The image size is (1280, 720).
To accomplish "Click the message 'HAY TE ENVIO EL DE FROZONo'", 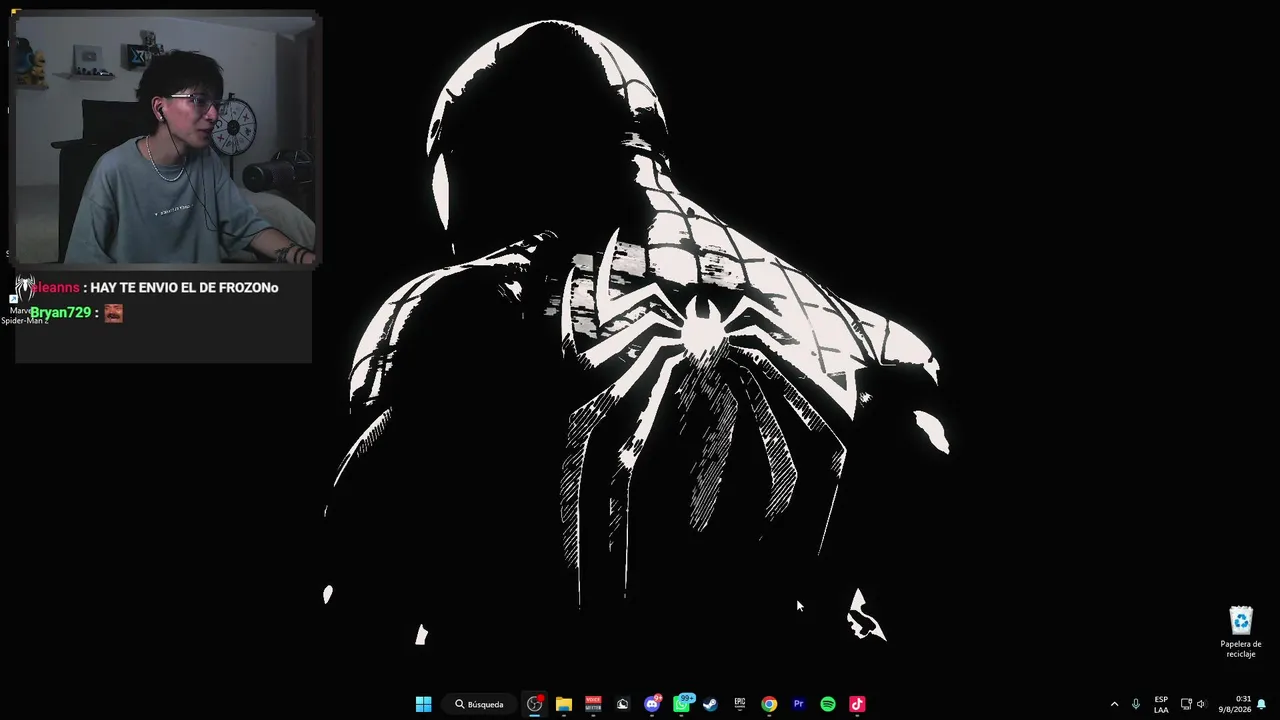I will coord(184,288).
